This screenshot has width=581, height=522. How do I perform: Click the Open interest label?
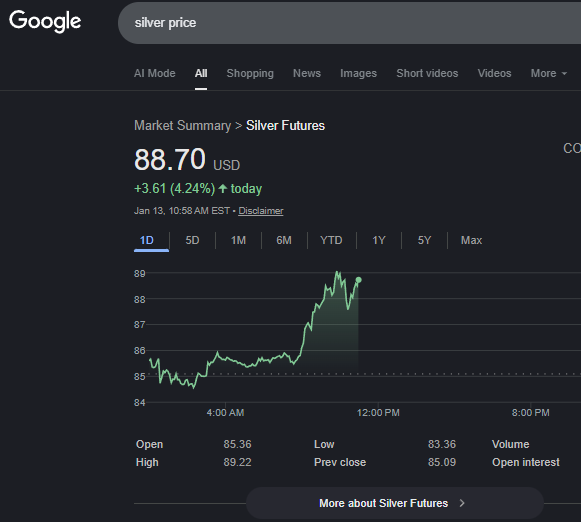[x=526, y=462]
